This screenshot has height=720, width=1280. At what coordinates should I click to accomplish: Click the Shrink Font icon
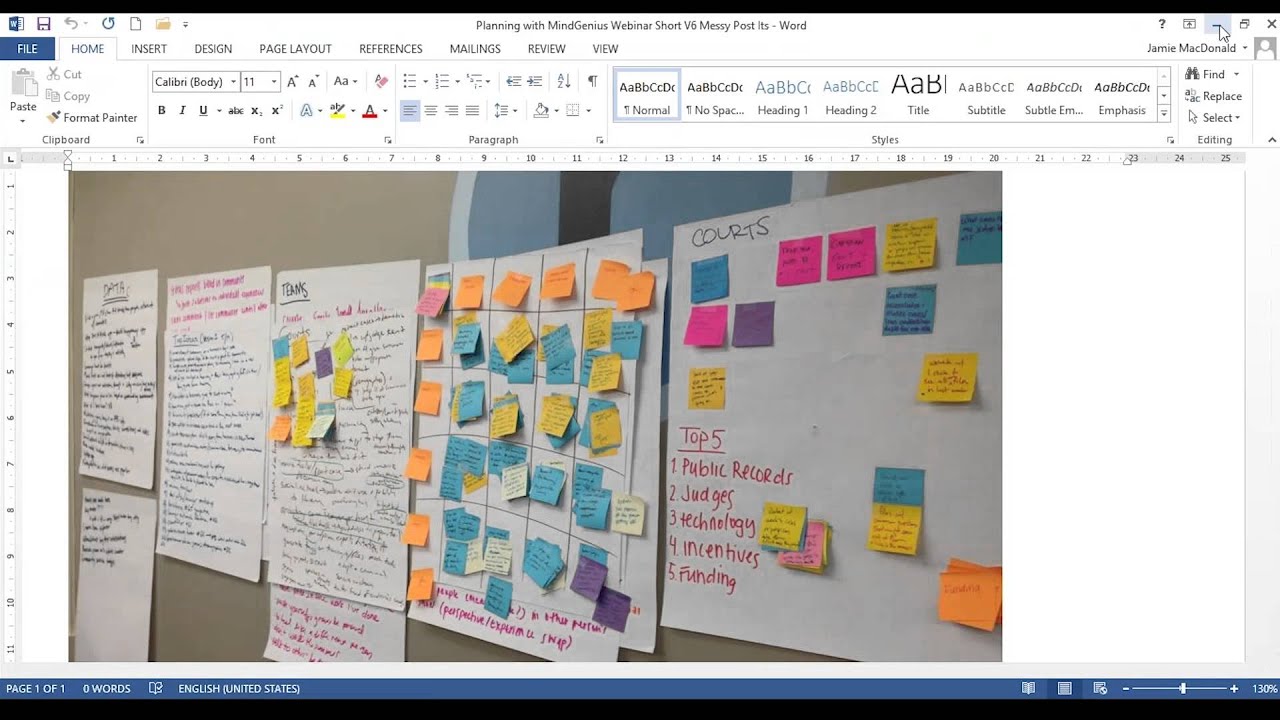314,82
